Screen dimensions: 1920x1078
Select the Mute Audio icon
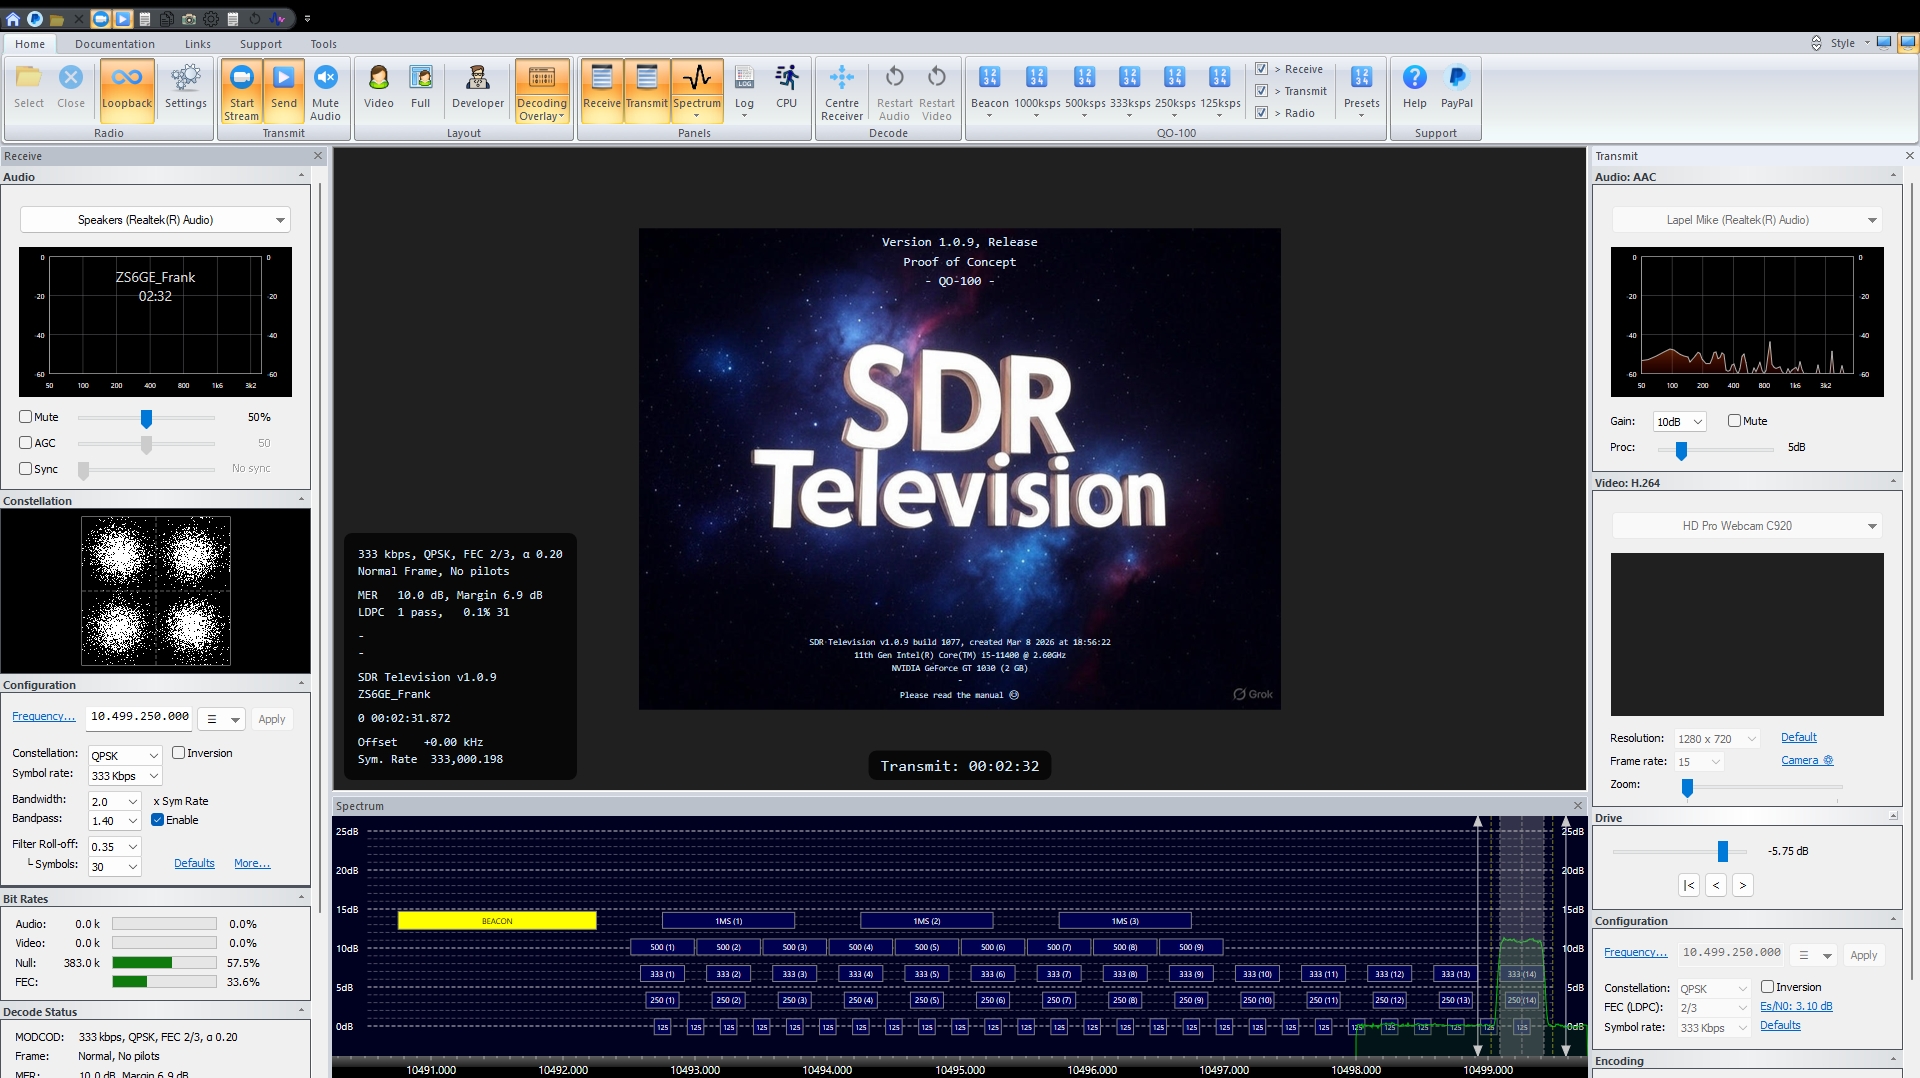(x=325, y=90)
